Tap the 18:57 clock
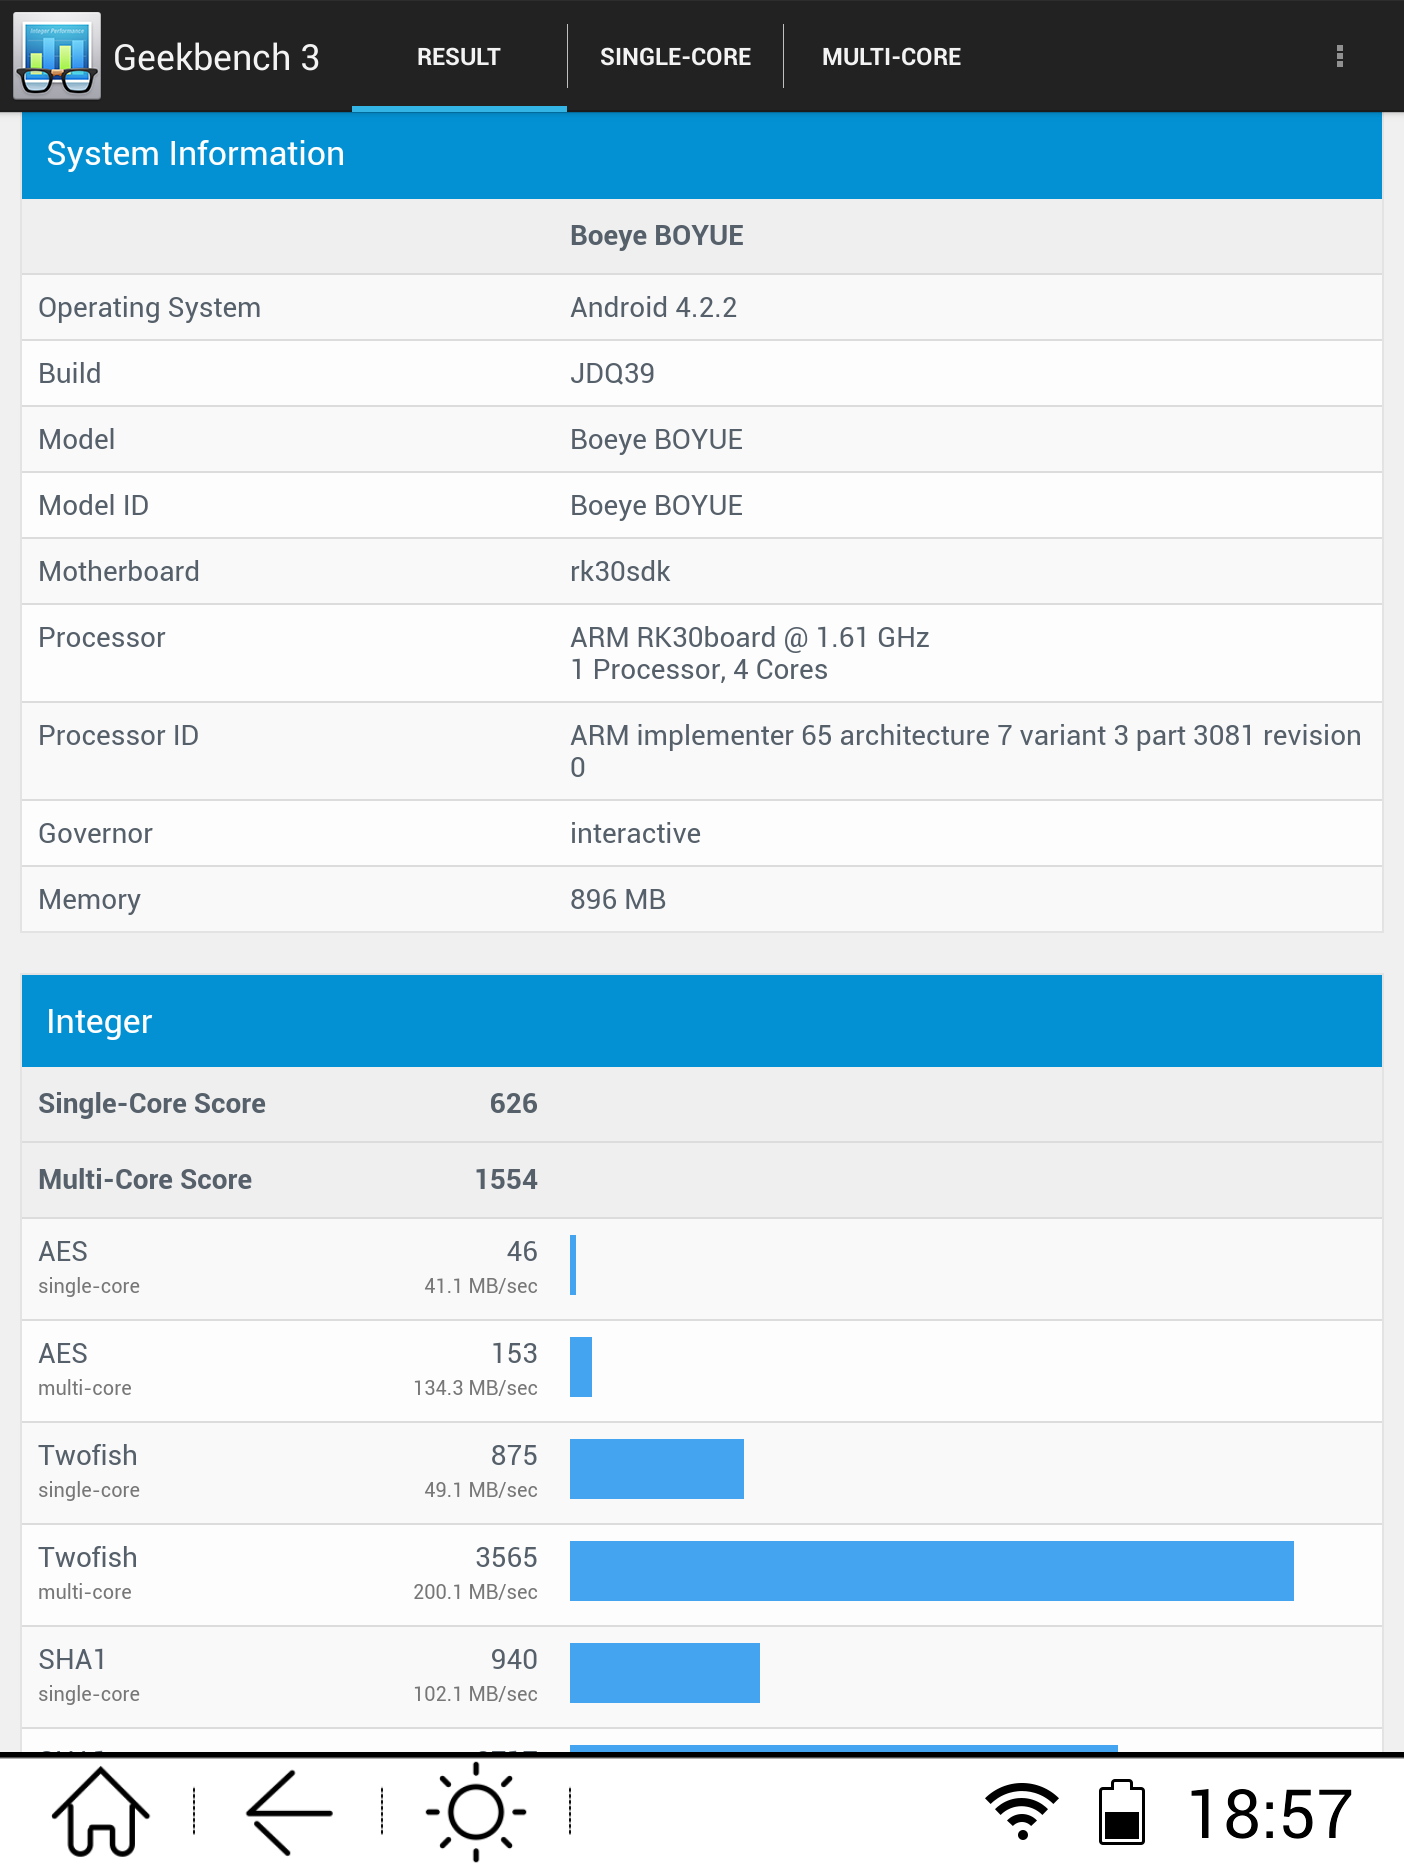The width and height of the screenshot is (1404, 1872). point(1270,1814)
